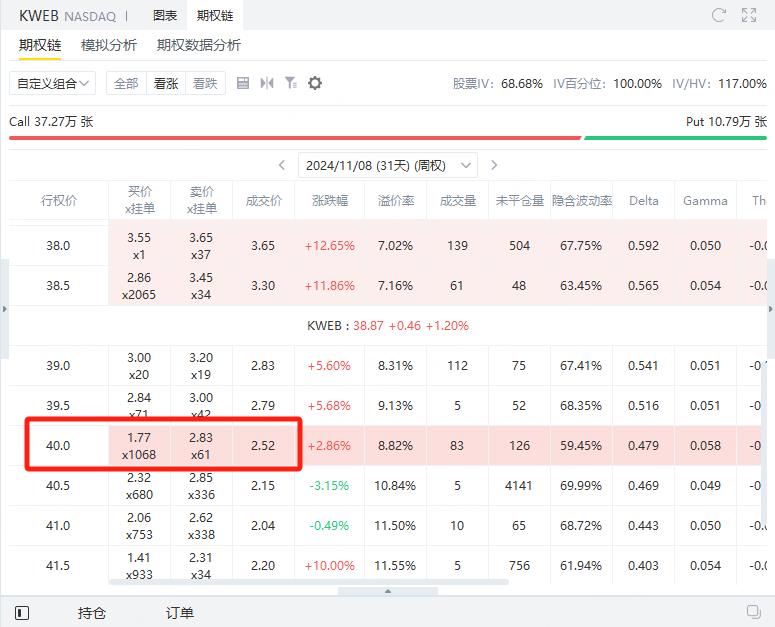The image size is (775, 627).
Task: Click IV/HV 117.00% value
Action: [742, 84]
